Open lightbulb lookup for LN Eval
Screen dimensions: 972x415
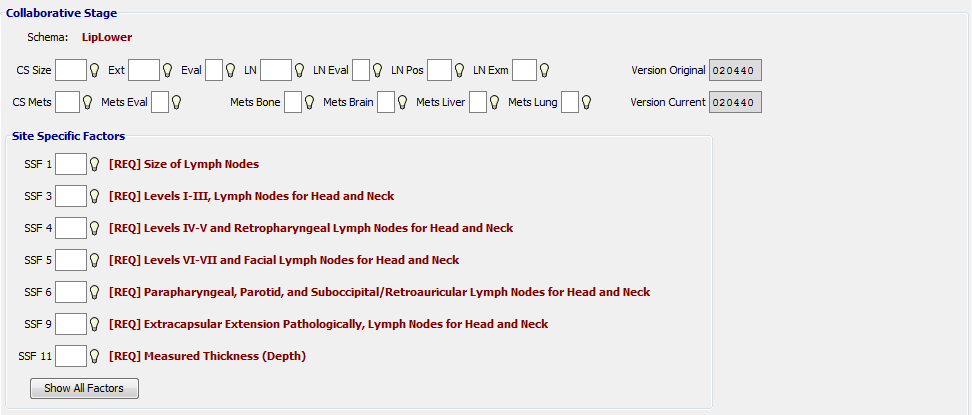[378, 70]
